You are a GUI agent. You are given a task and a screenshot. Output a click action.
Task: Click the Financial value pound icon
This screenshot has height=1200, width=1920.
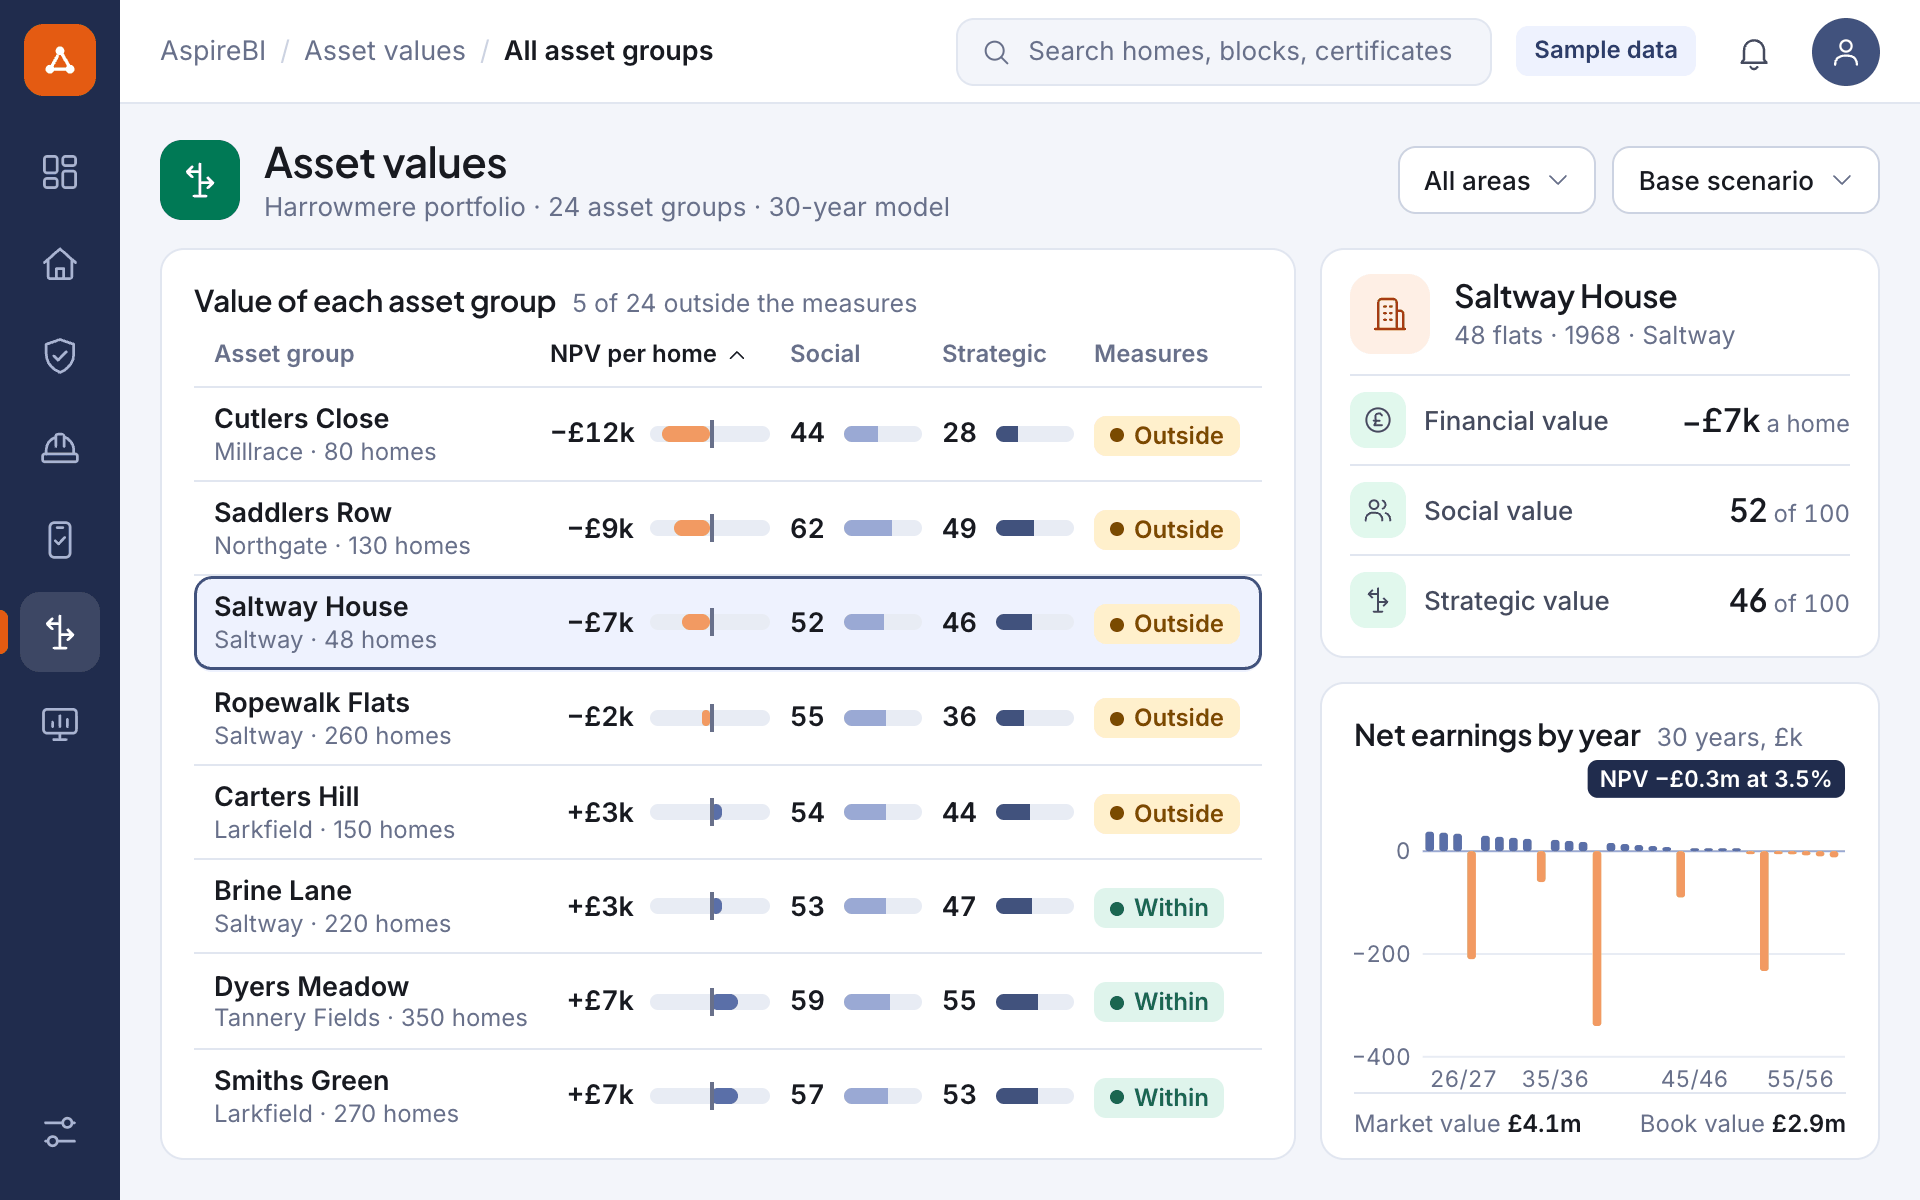coord(1378,420)
